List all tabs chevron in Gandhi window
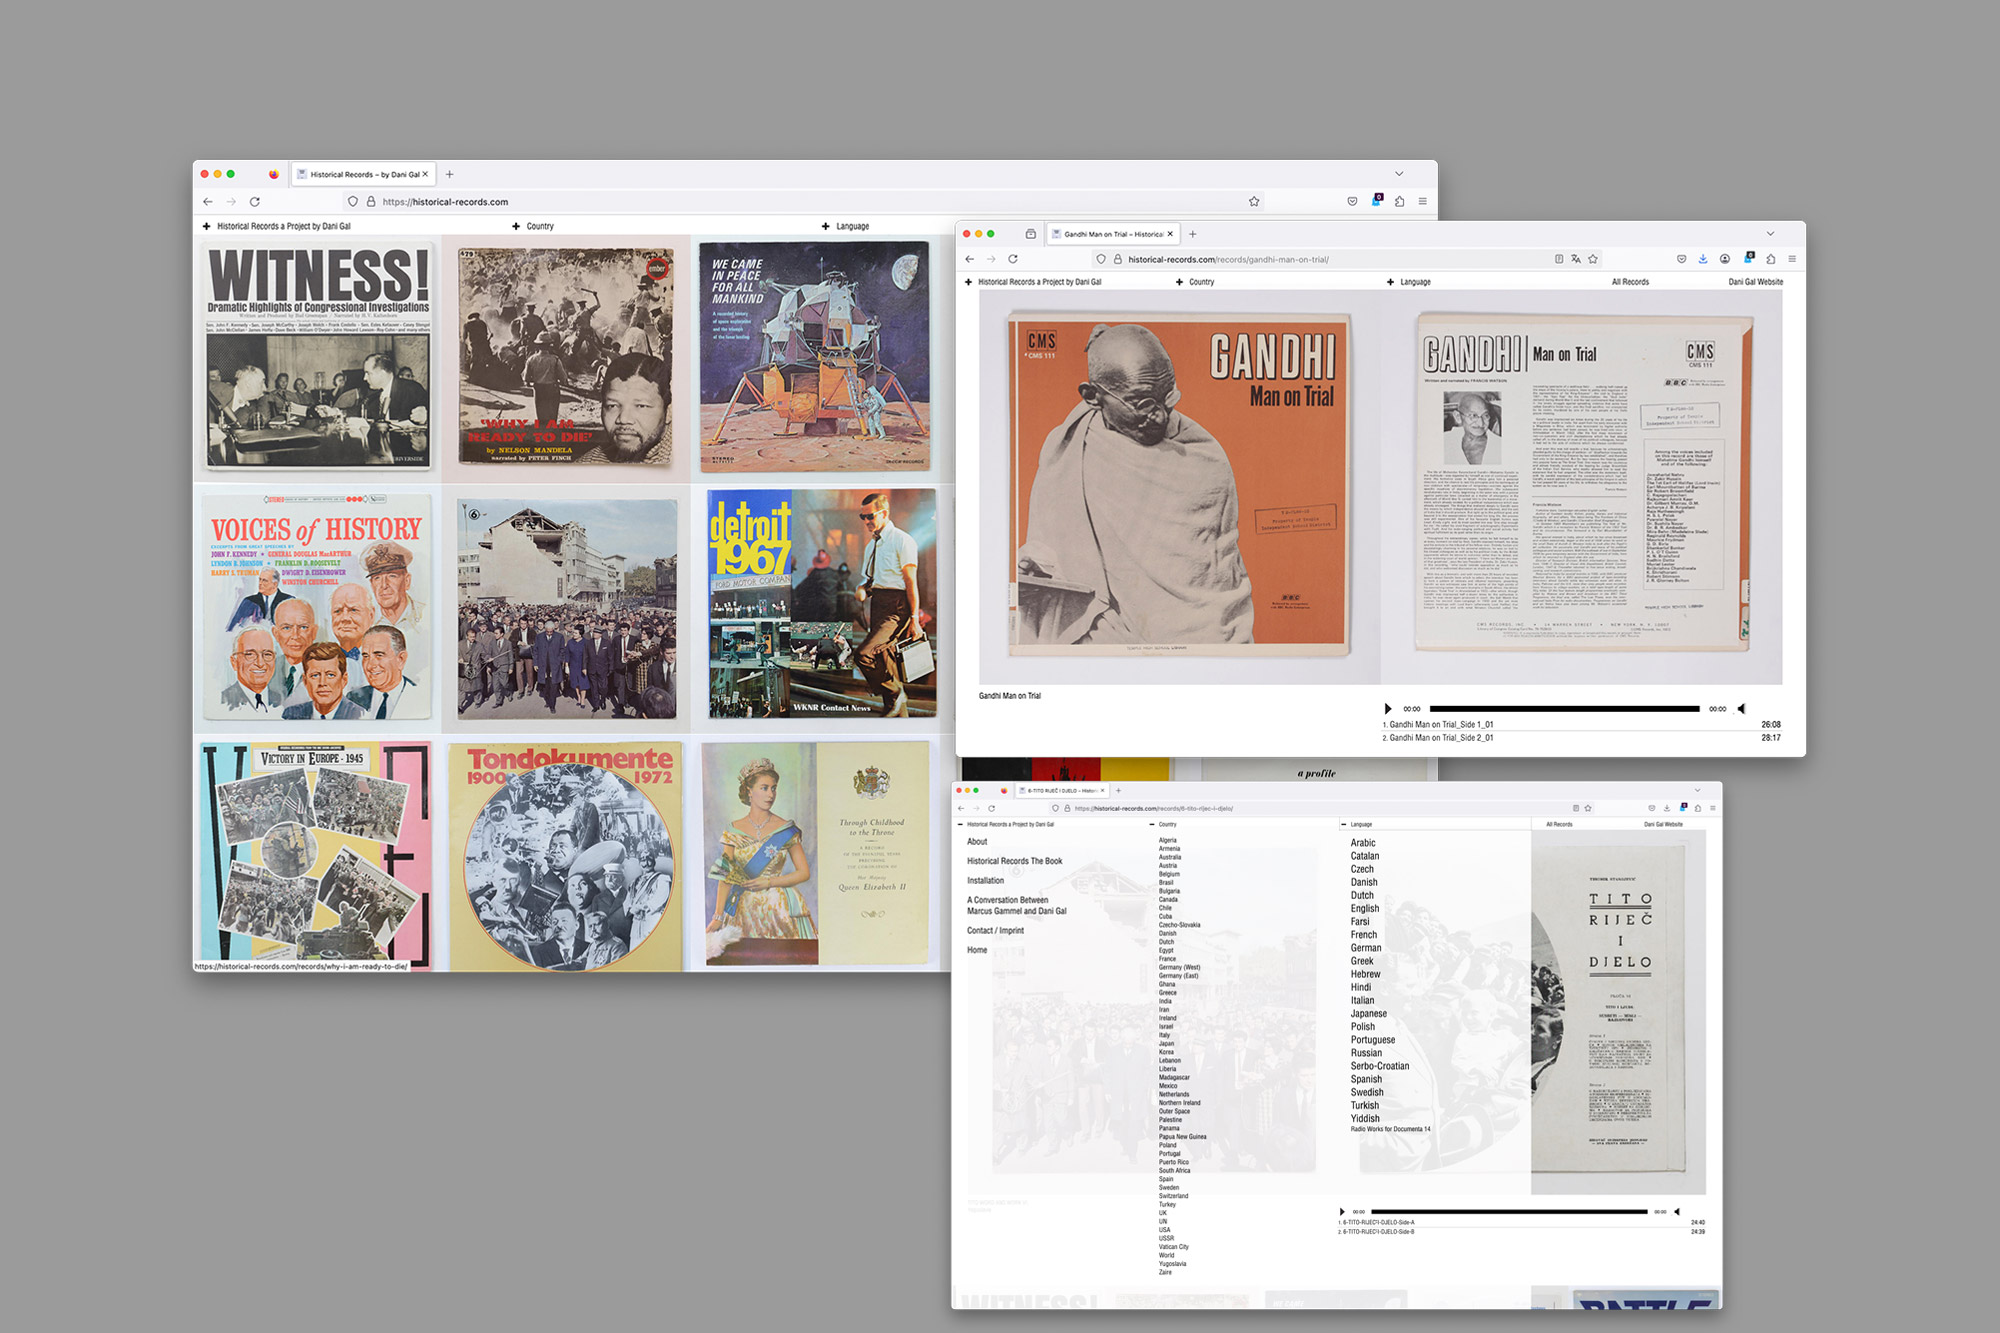The width and height of the screenshot is (2000, 1333). [x=1770, y=234]
